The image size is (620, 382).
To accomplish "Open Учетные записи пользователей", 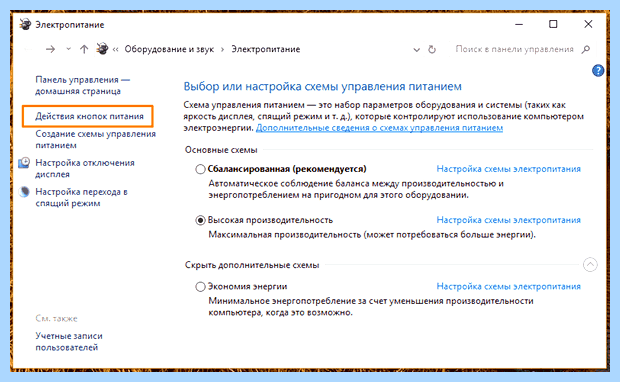I will 69,342.
